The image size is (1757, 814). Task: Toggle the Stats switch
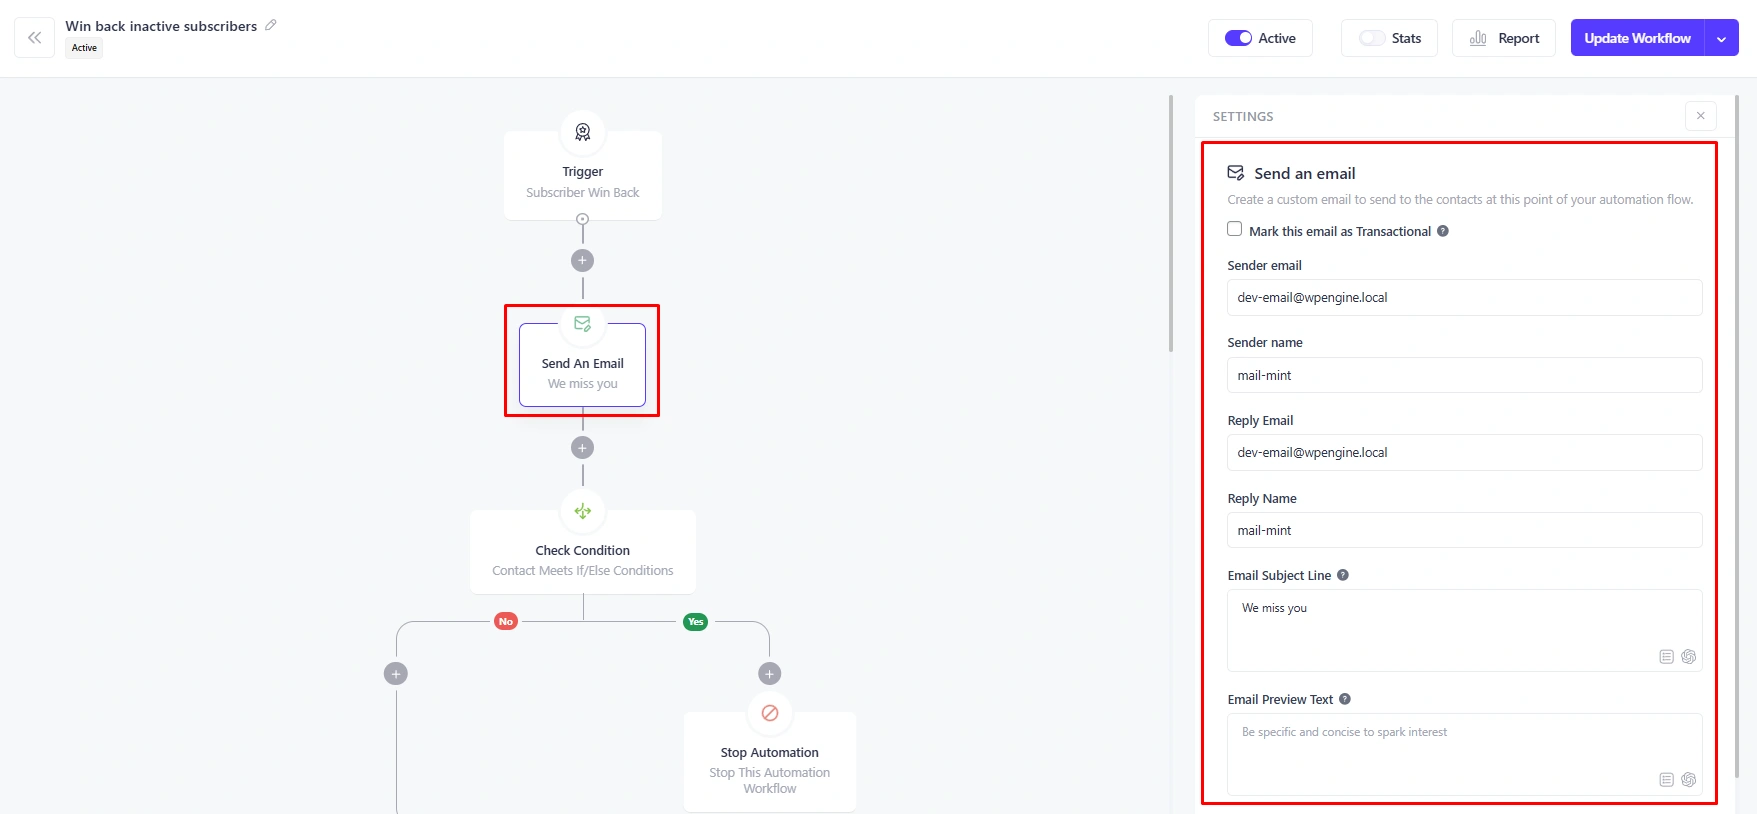[x=1372, y=38]
